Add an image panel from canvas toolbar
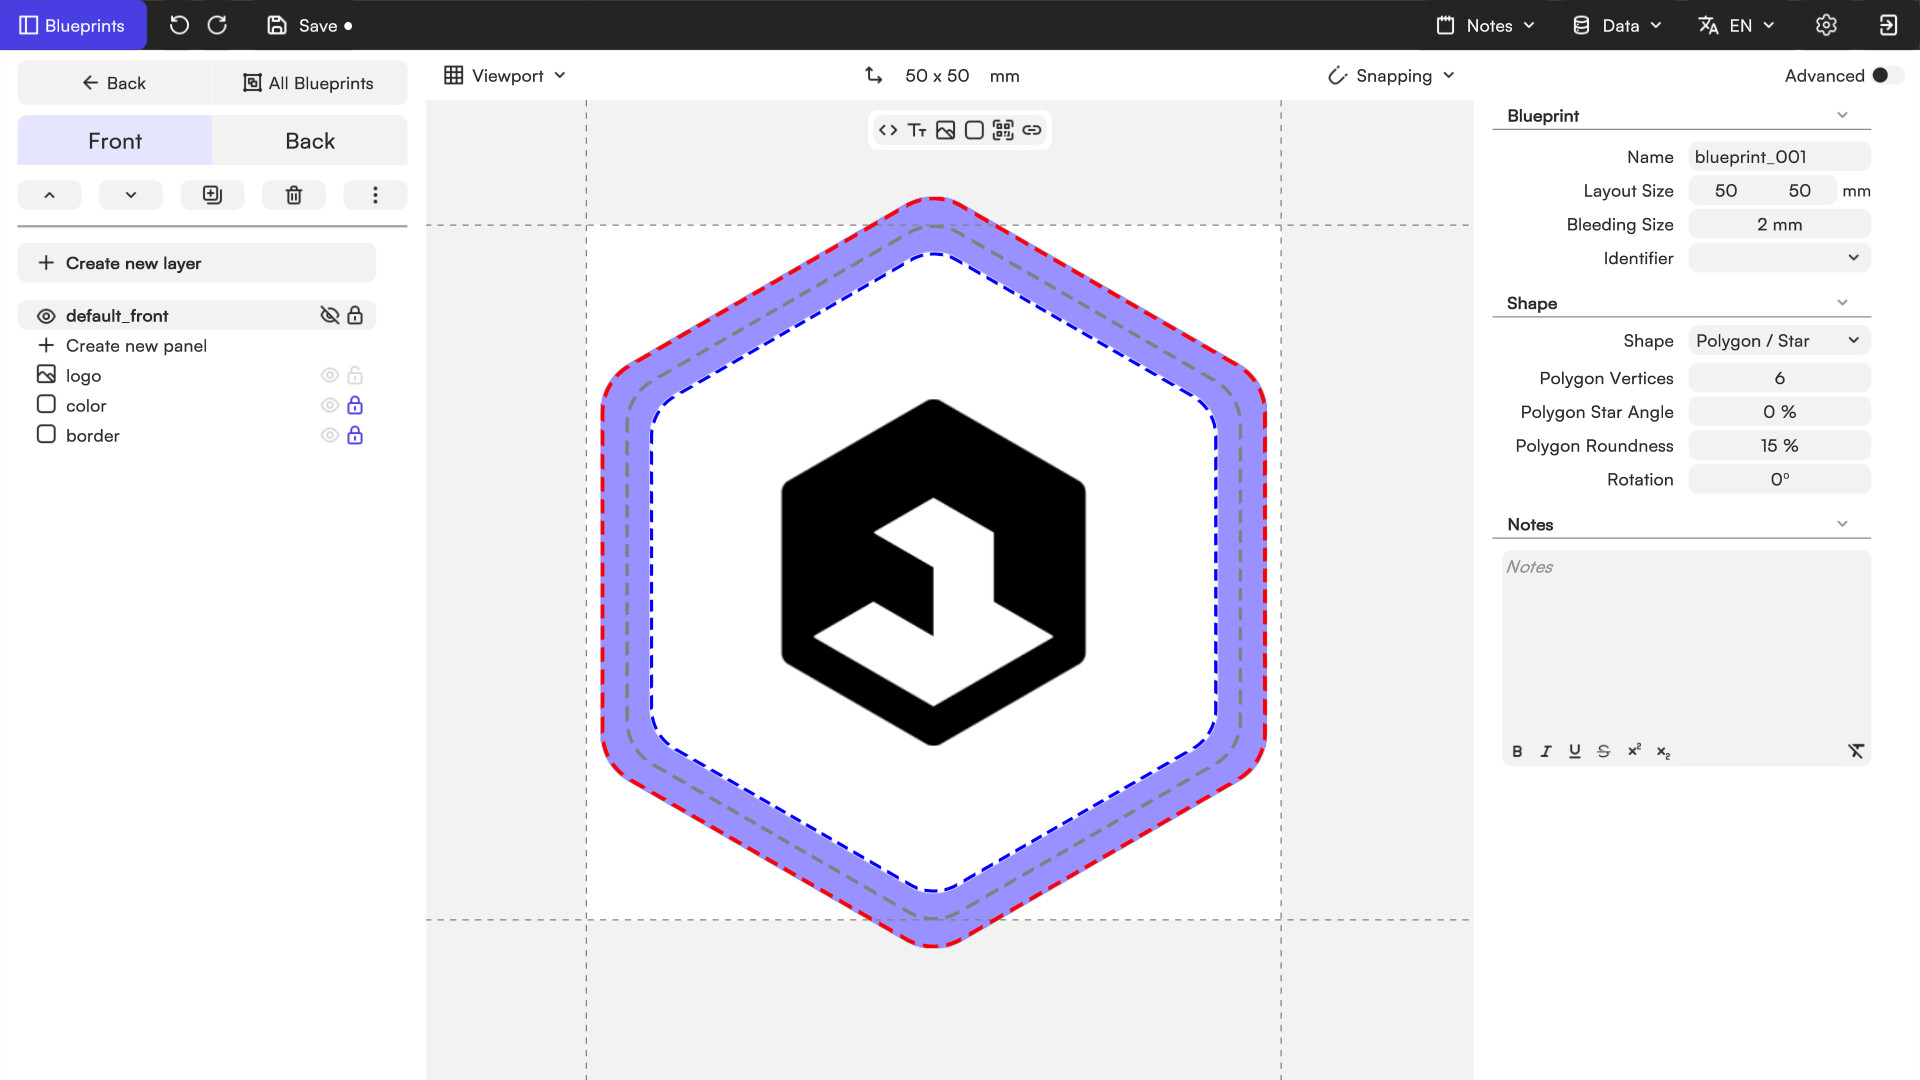Image resolution: width=1920 pixels, height=1080 pixels. [946, 130]
